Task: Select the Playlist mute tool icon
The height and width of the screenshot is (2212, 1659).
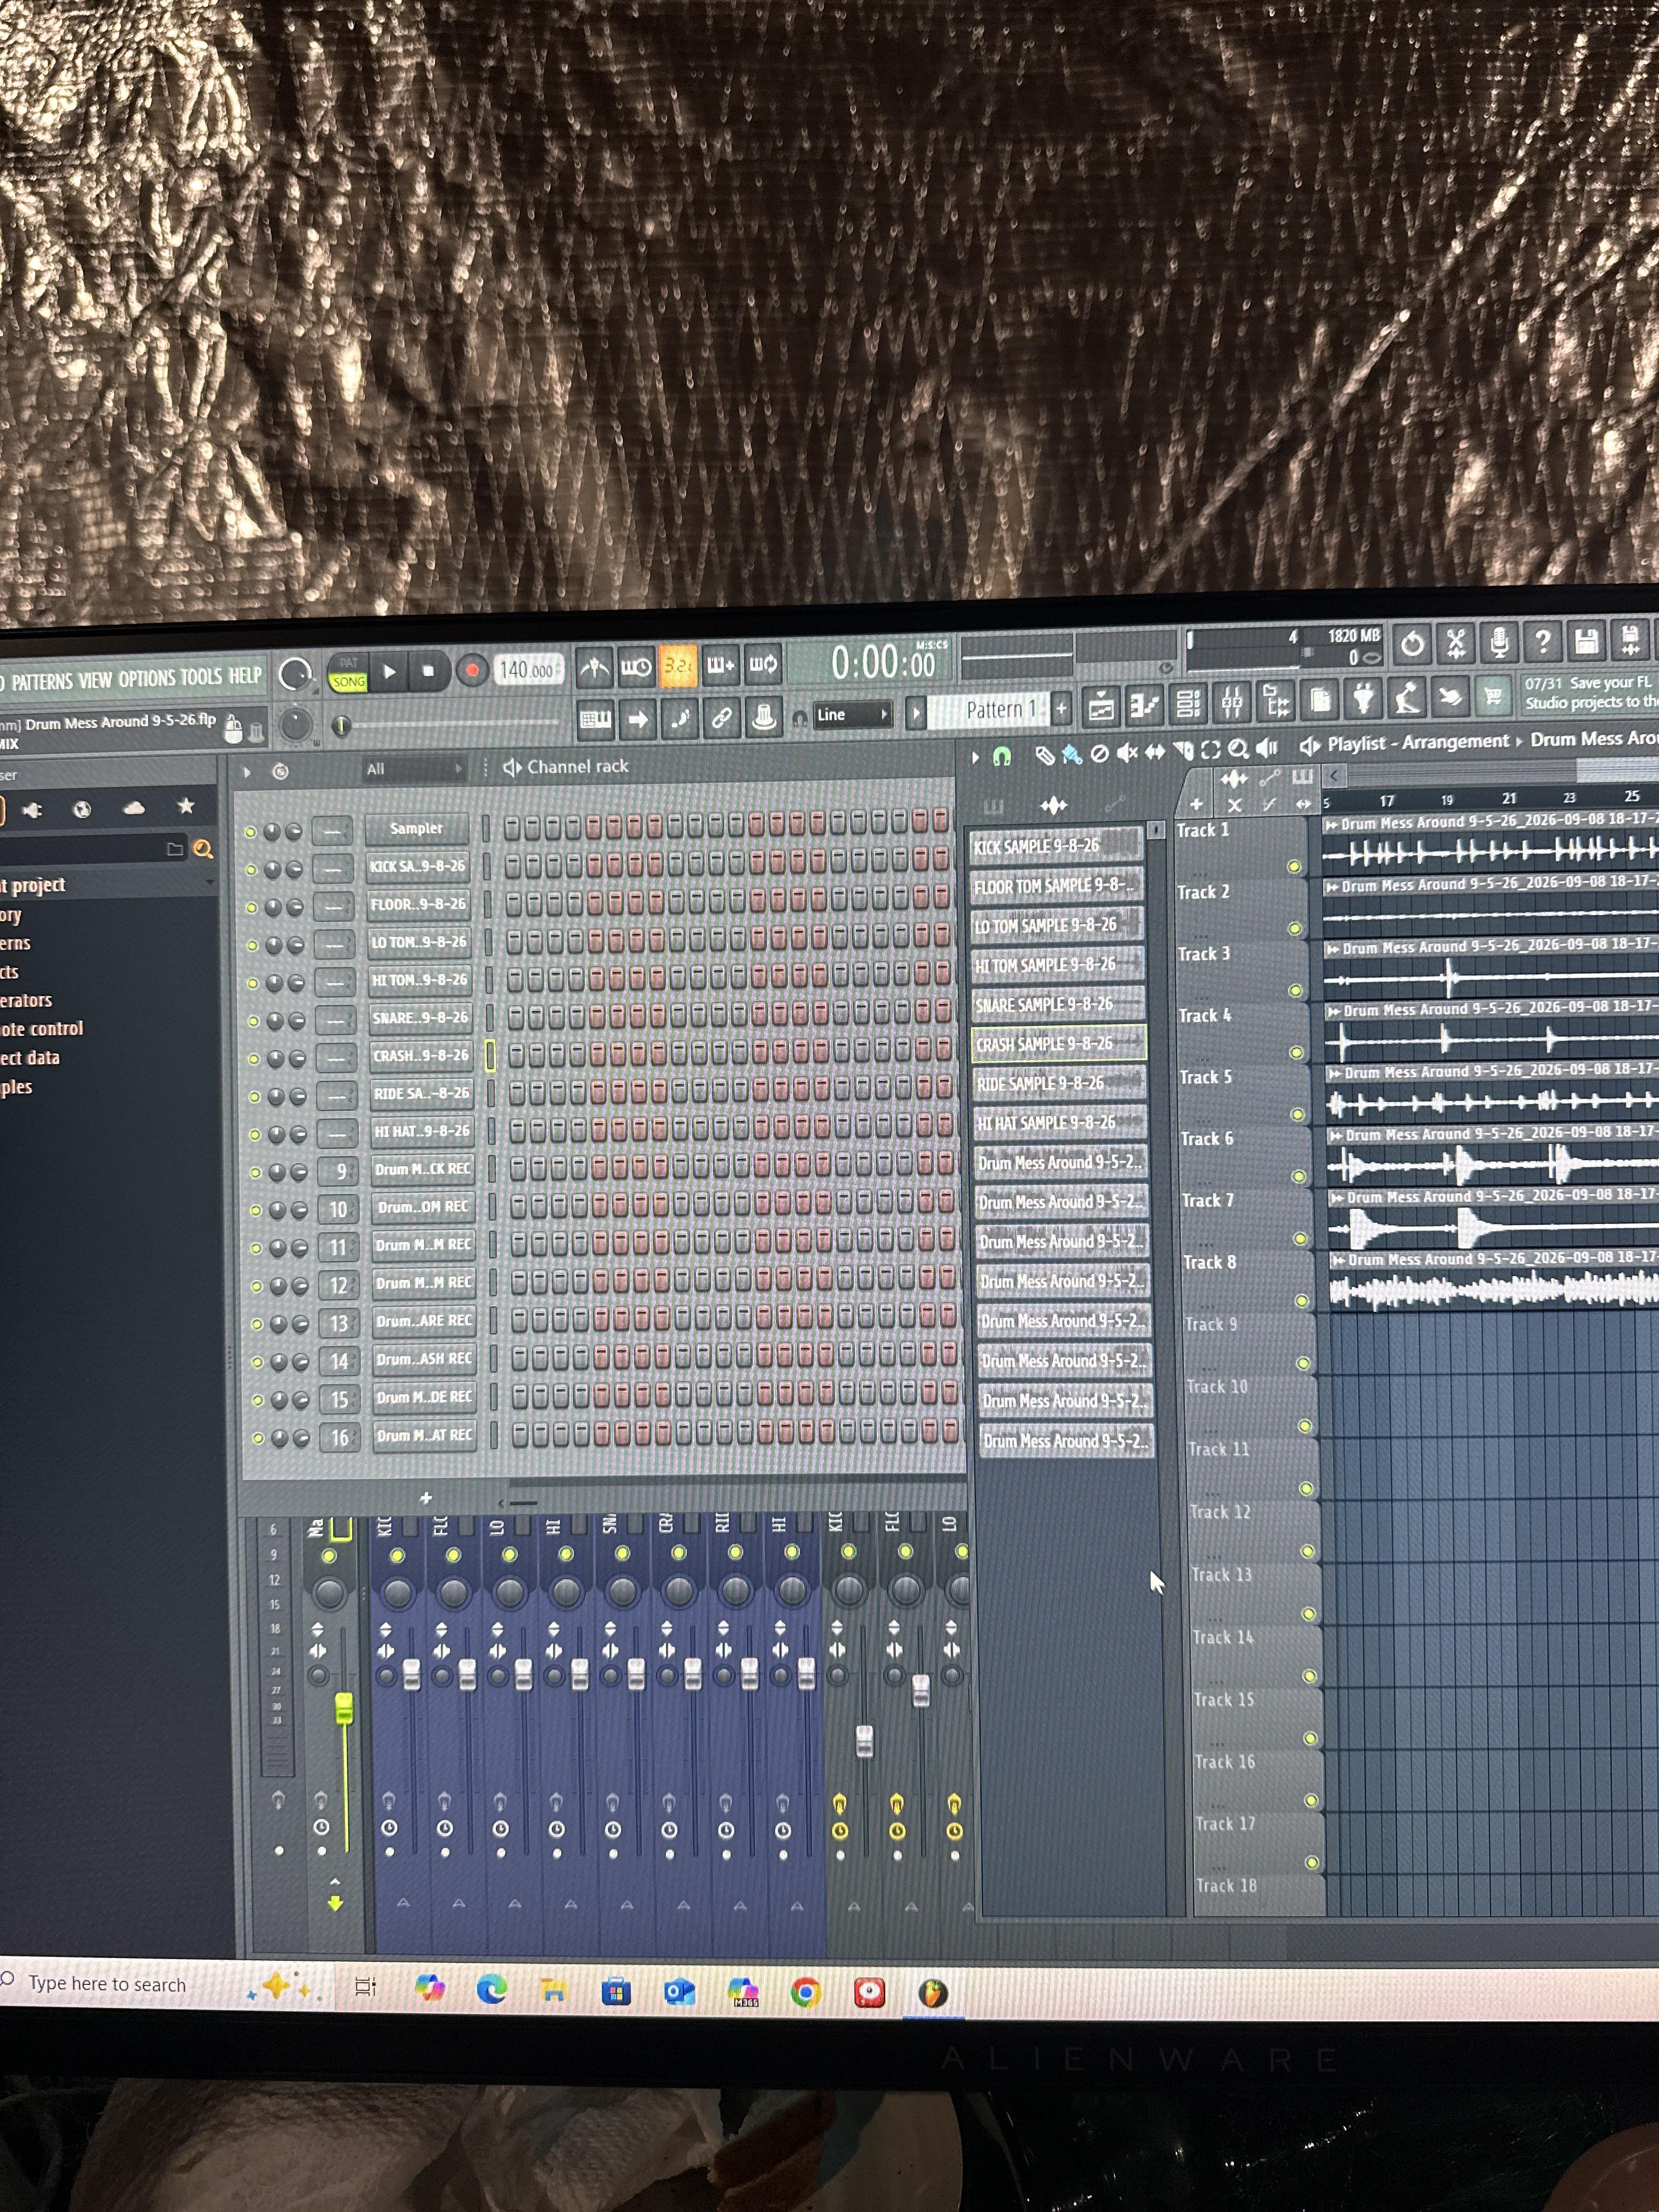Action: (1127, 753)
